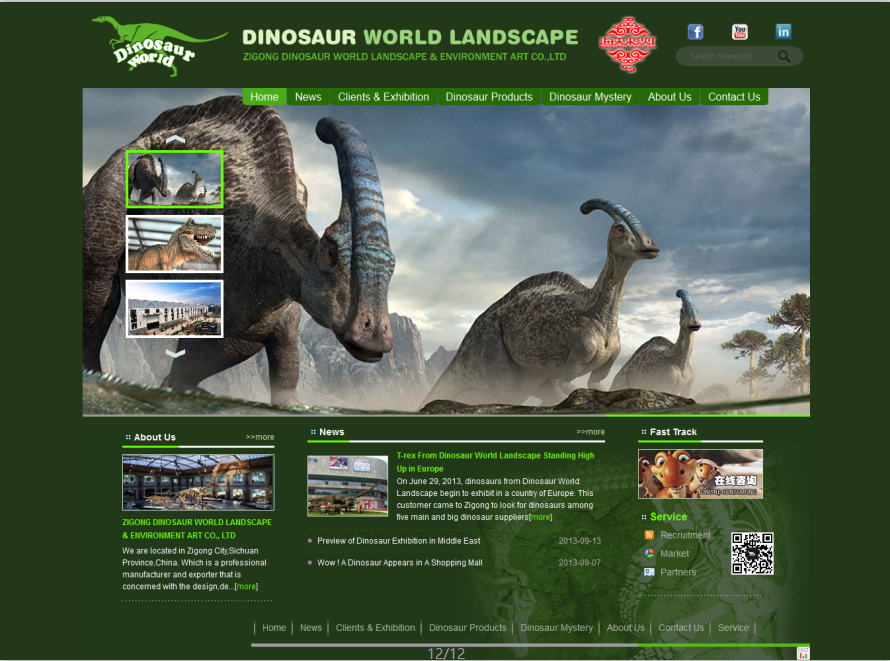Go to Clients & Exhibition in top navigation
890x661 pixels.
tap(384, 97)
